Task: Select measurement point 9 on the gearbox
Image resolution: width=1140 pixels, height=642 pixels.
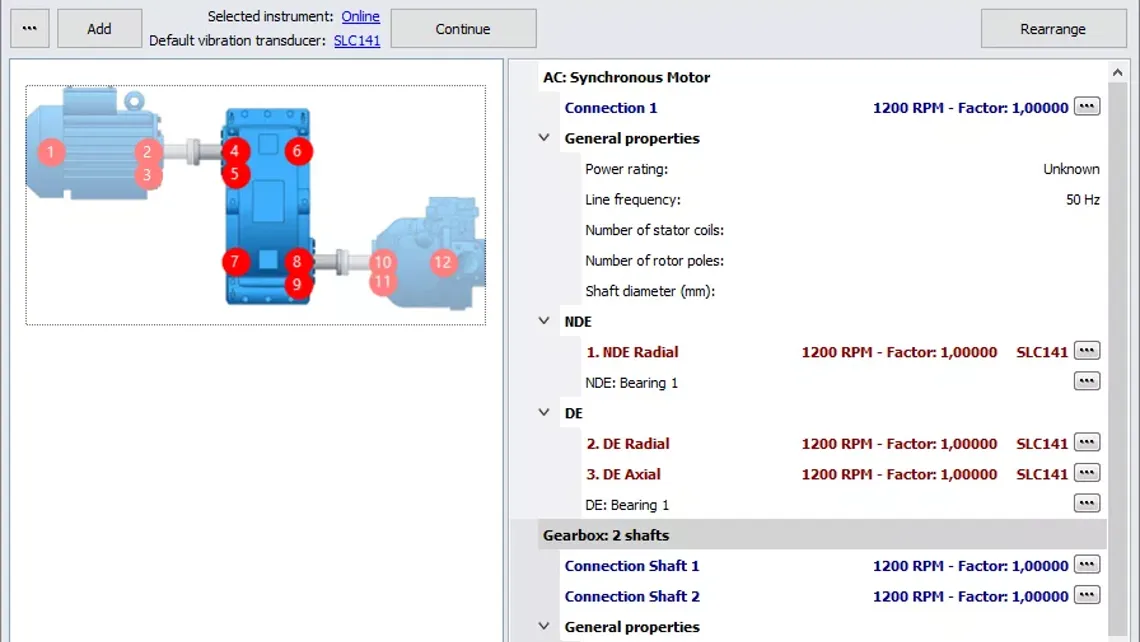Action: click(296, 284)
